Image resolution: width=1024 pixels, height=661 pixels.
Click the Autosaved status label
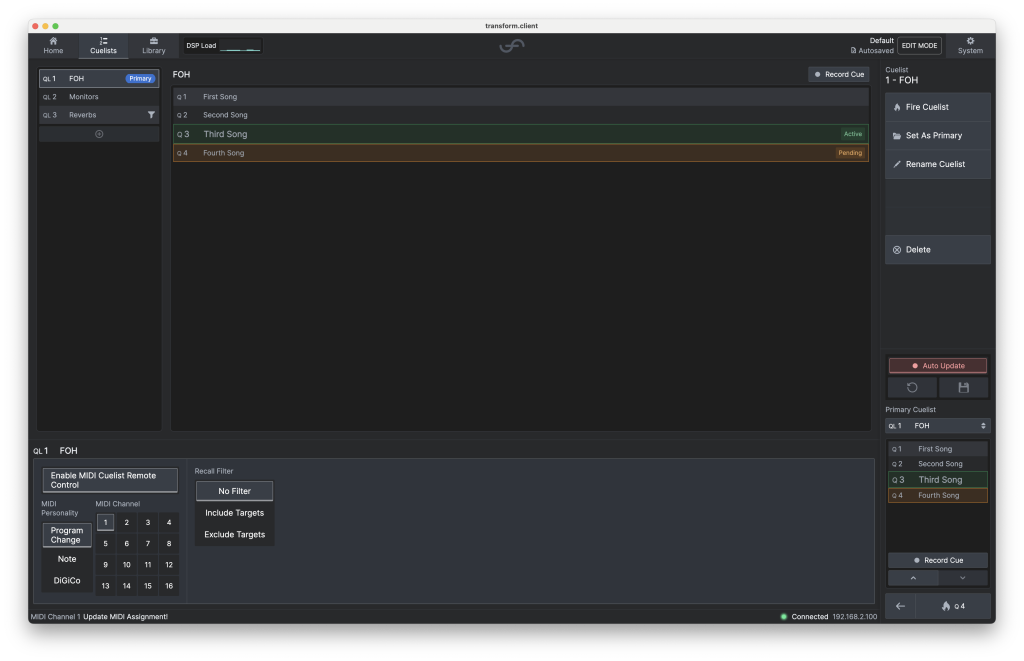tap(872, 51)
